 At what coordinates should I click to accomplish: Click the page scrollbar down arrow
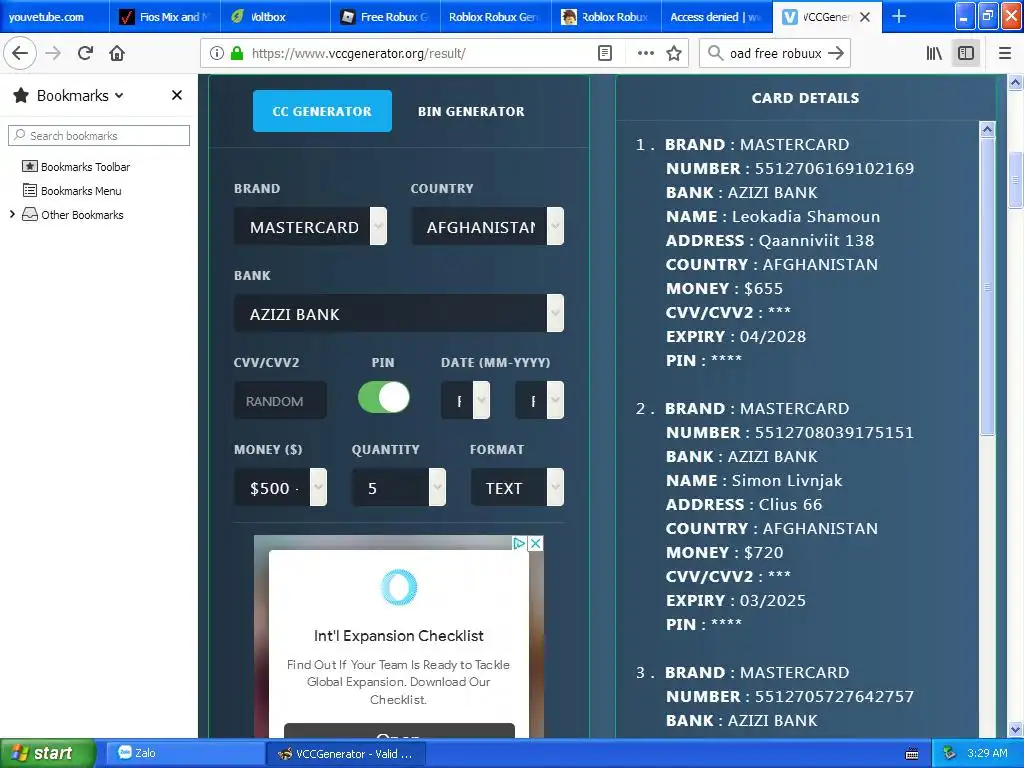click(x=1015, y=730)
